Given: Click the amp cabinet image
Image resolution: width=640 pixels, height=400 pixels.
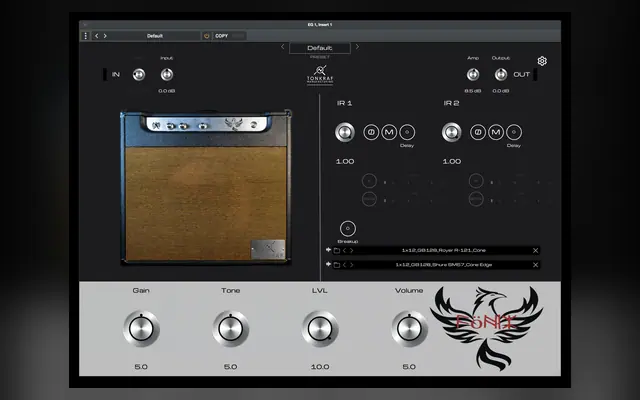Looking at the screenshot, I should [206, 187].
